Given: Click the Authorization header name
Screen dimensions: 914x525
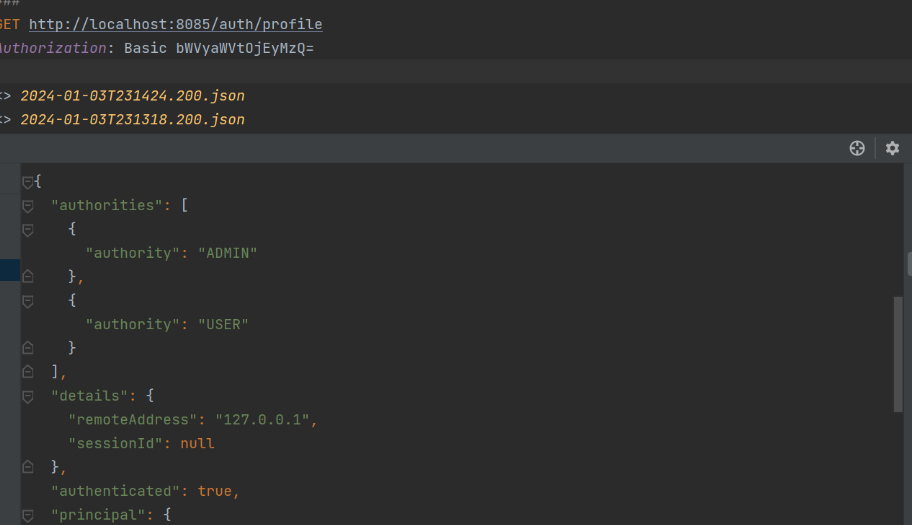Looking at the screenshot, I should click(x=53, y=48).
